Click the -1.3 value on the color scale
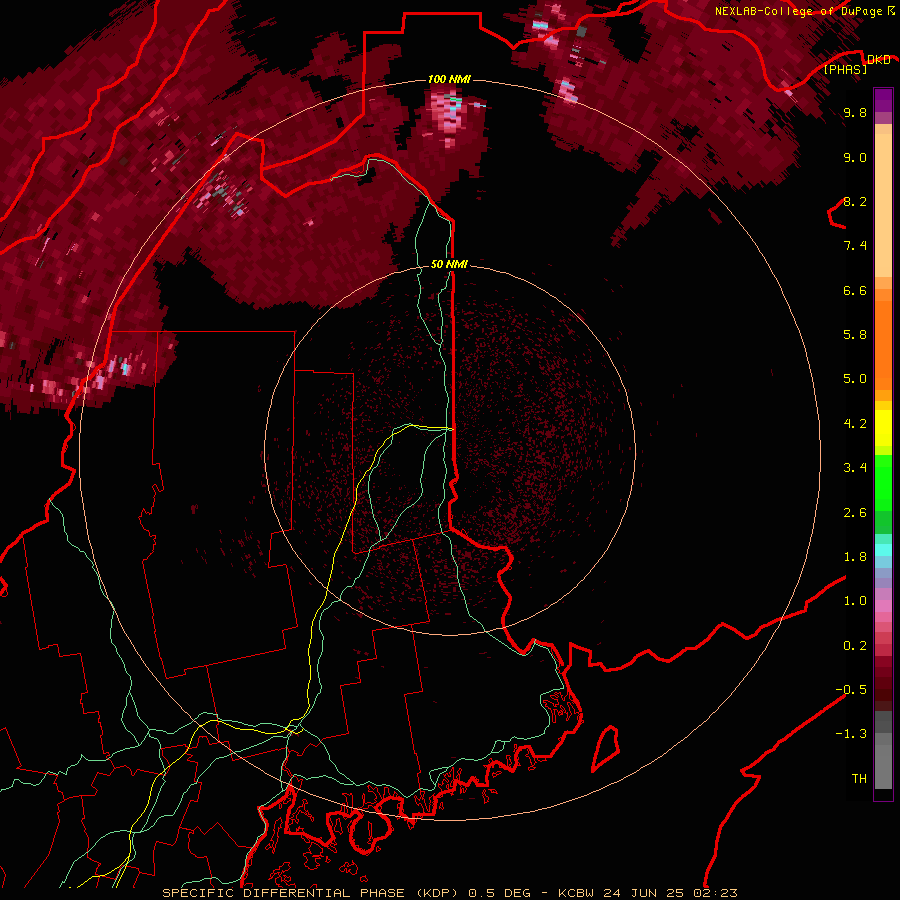This screenshot has height=900, width=900. [x=851, y=734]
